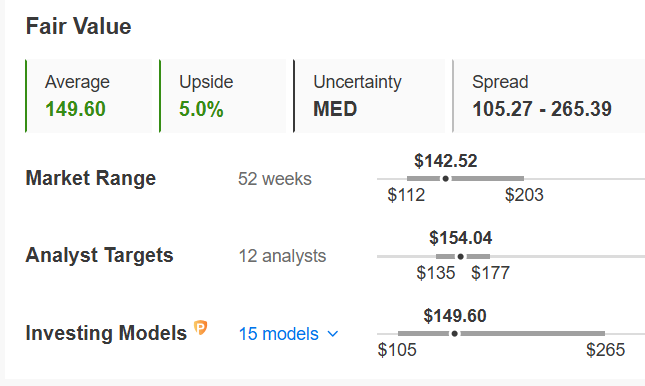
Task: Click the Analyst Targets label
Action: (100, 255)
